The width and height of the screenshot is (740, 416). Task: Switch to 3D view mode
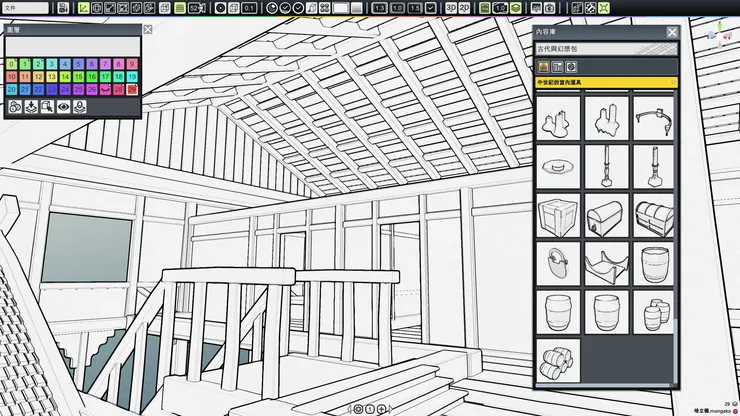451,8
